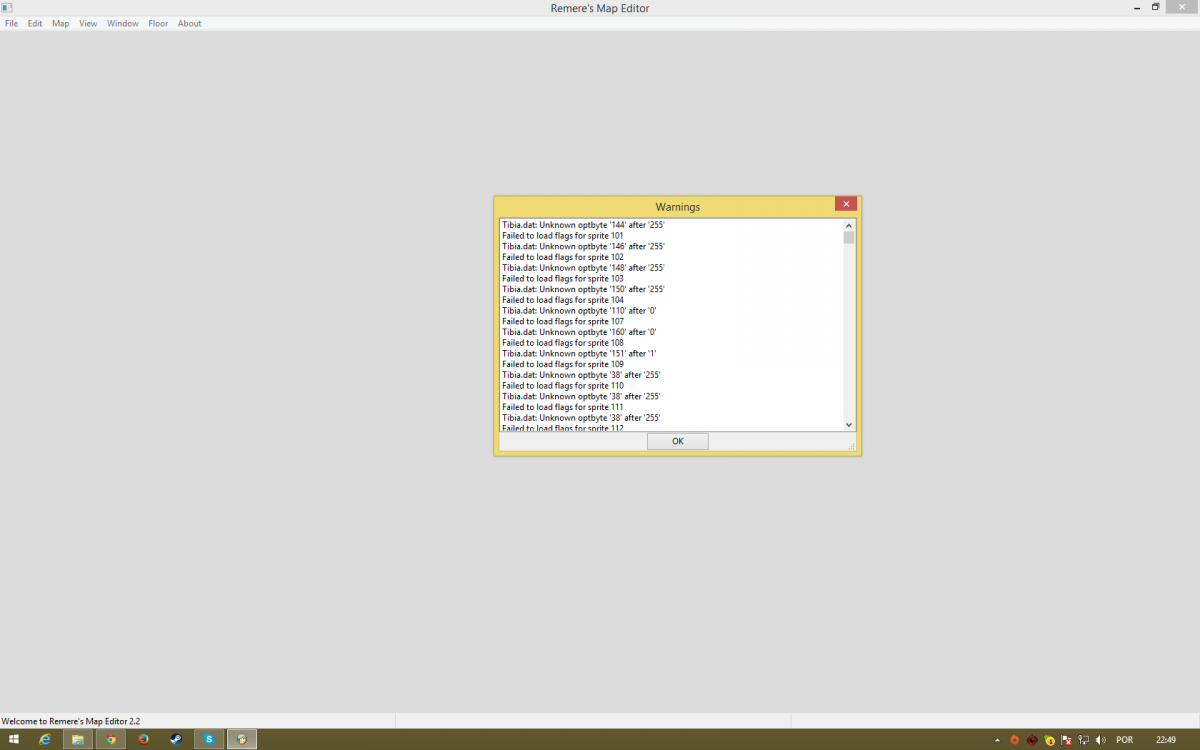Click the Warnings list scrollbar thumb
Image resolution: width=1200 pixels, height=750 pixels.
coord(849,238)
